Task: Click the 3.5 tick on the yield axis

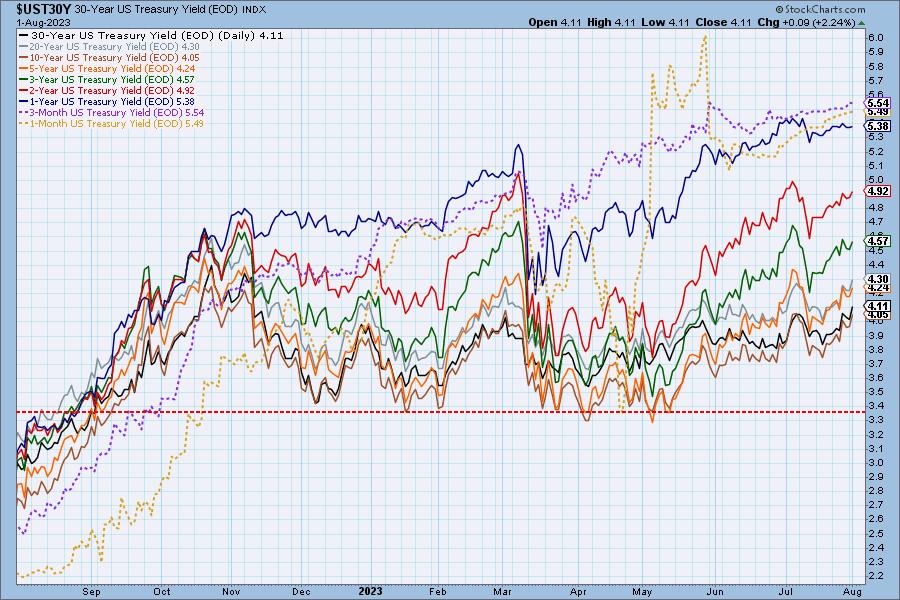Action: (x=876, y=392)
